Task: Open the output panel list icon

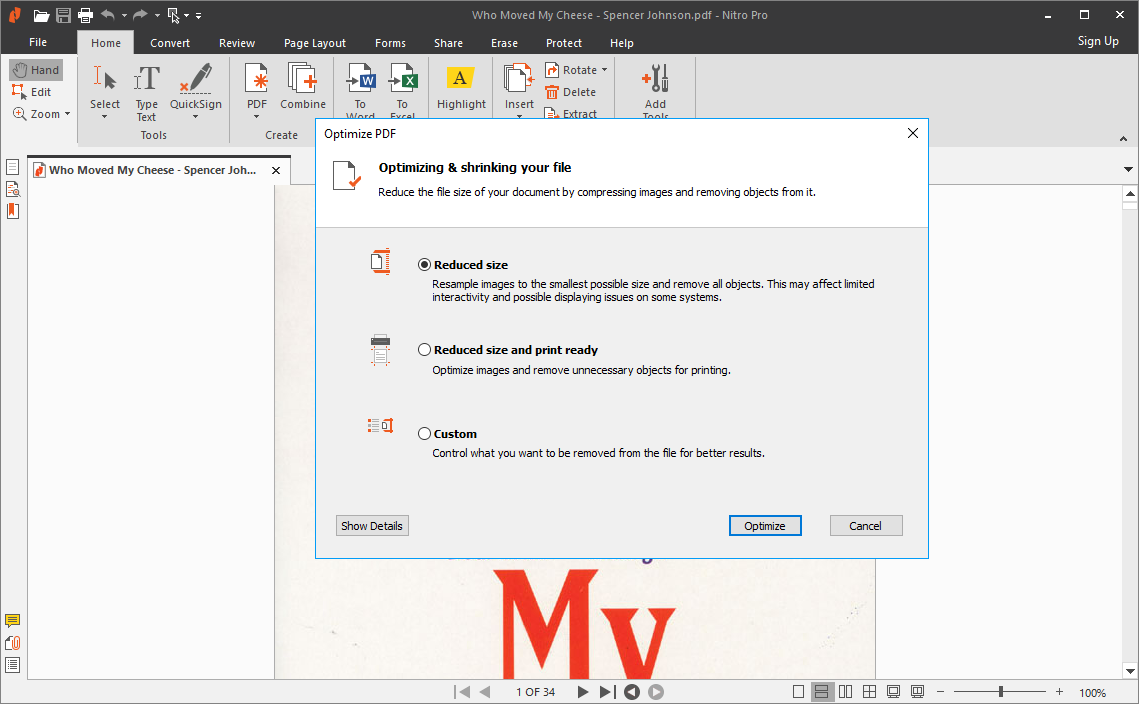Action: 12,665
